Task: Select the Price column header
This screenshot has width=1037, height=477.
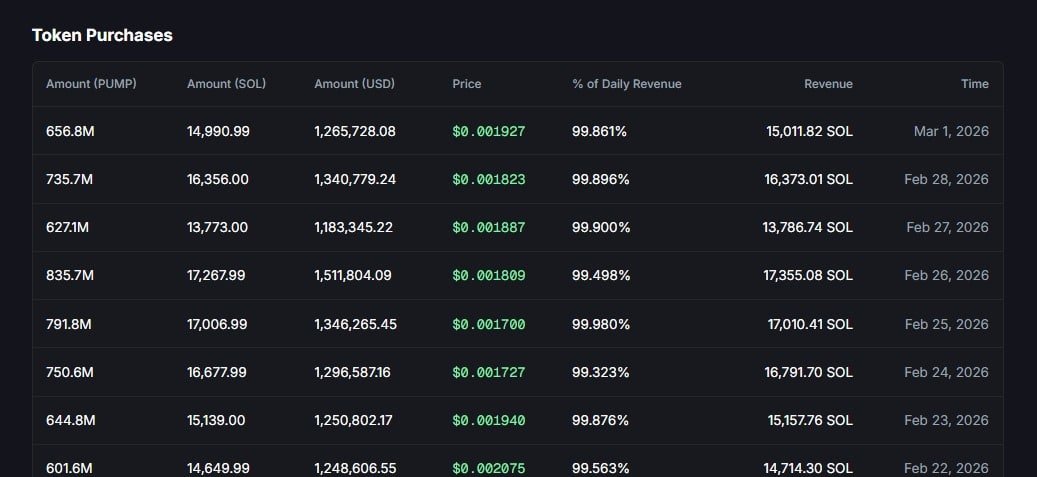Action: (x=466, y=84)
